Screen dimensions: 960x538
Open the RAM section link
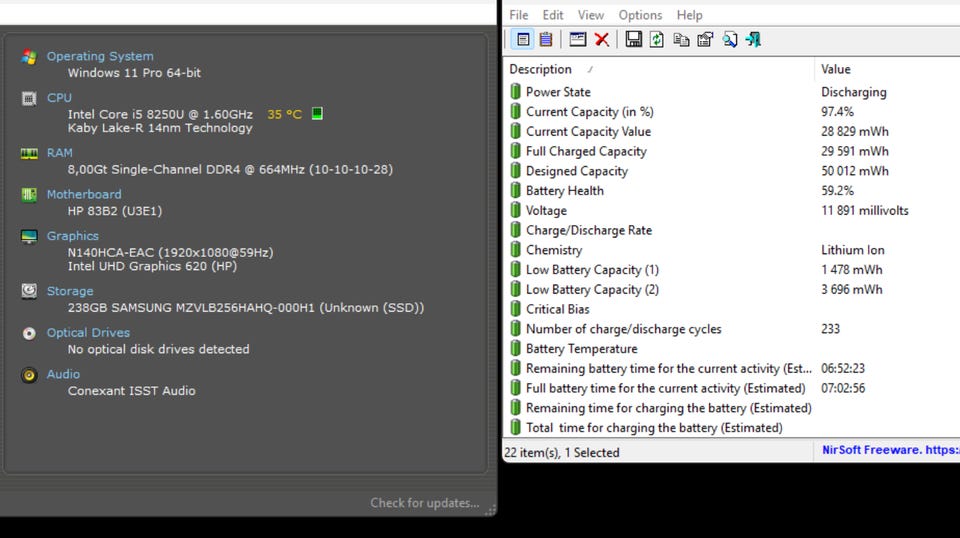click(x=59, y=153)
